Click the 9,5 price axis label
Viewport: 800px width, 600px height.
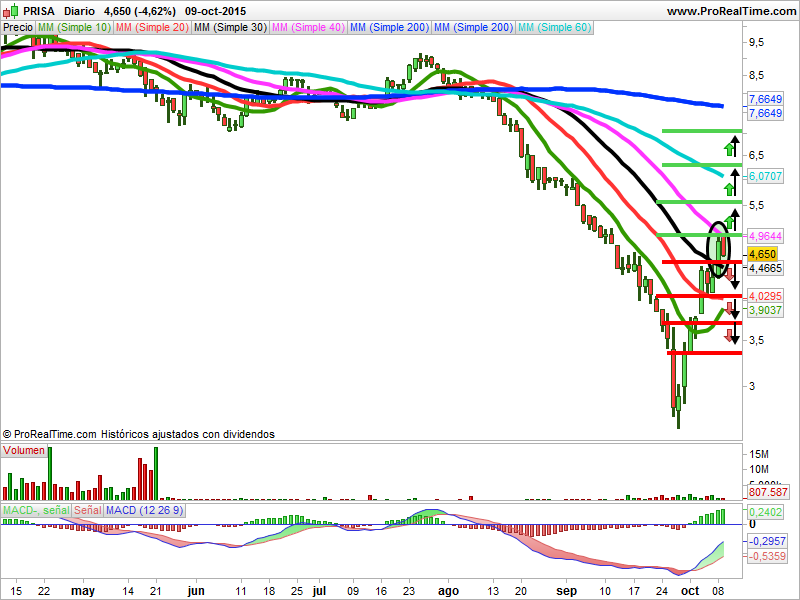(756, 43)
